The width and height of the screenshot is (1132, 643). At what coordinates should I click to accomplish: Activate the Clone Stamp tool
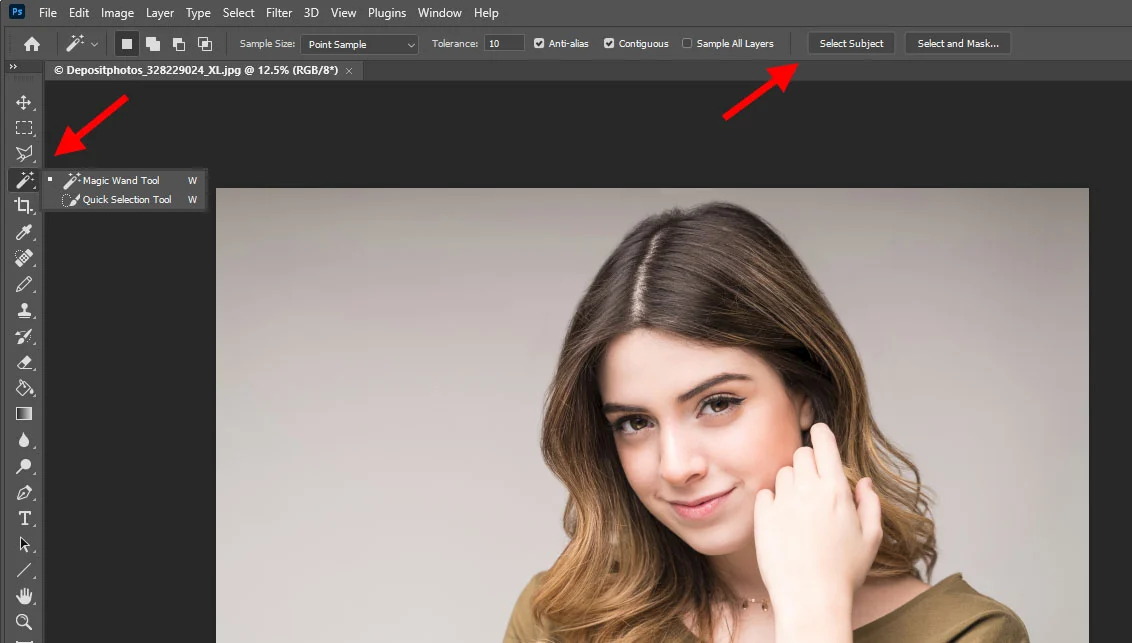click(24, 310)
